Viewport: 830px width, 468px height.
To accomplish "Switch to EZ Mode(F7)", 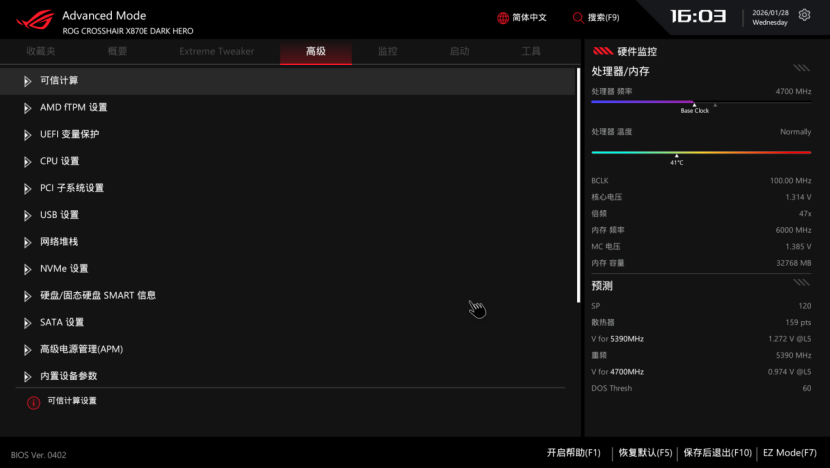I will (789, 453).
